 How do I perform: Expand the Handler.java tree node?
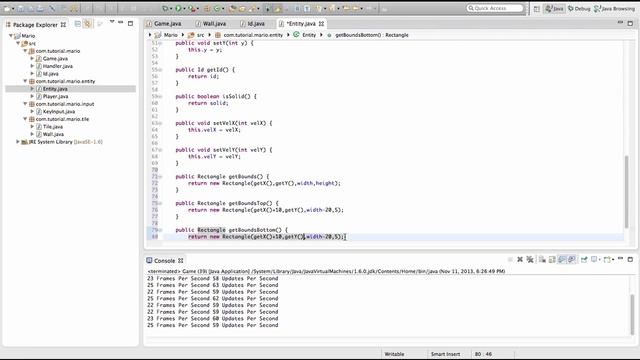click(32, 66)
